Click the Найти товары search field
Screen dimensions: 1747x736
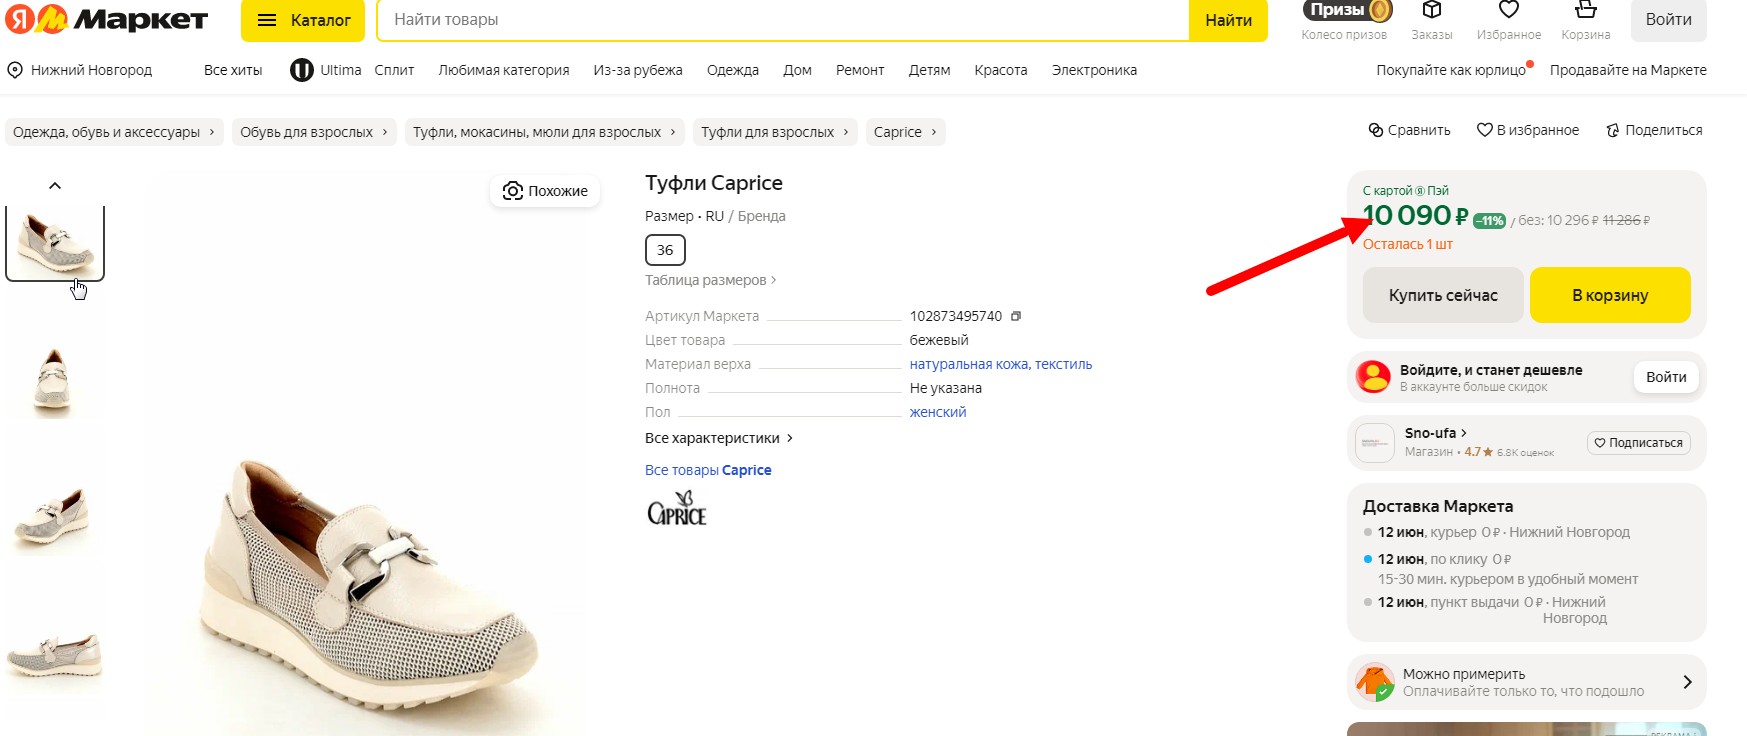click(782, 20)
